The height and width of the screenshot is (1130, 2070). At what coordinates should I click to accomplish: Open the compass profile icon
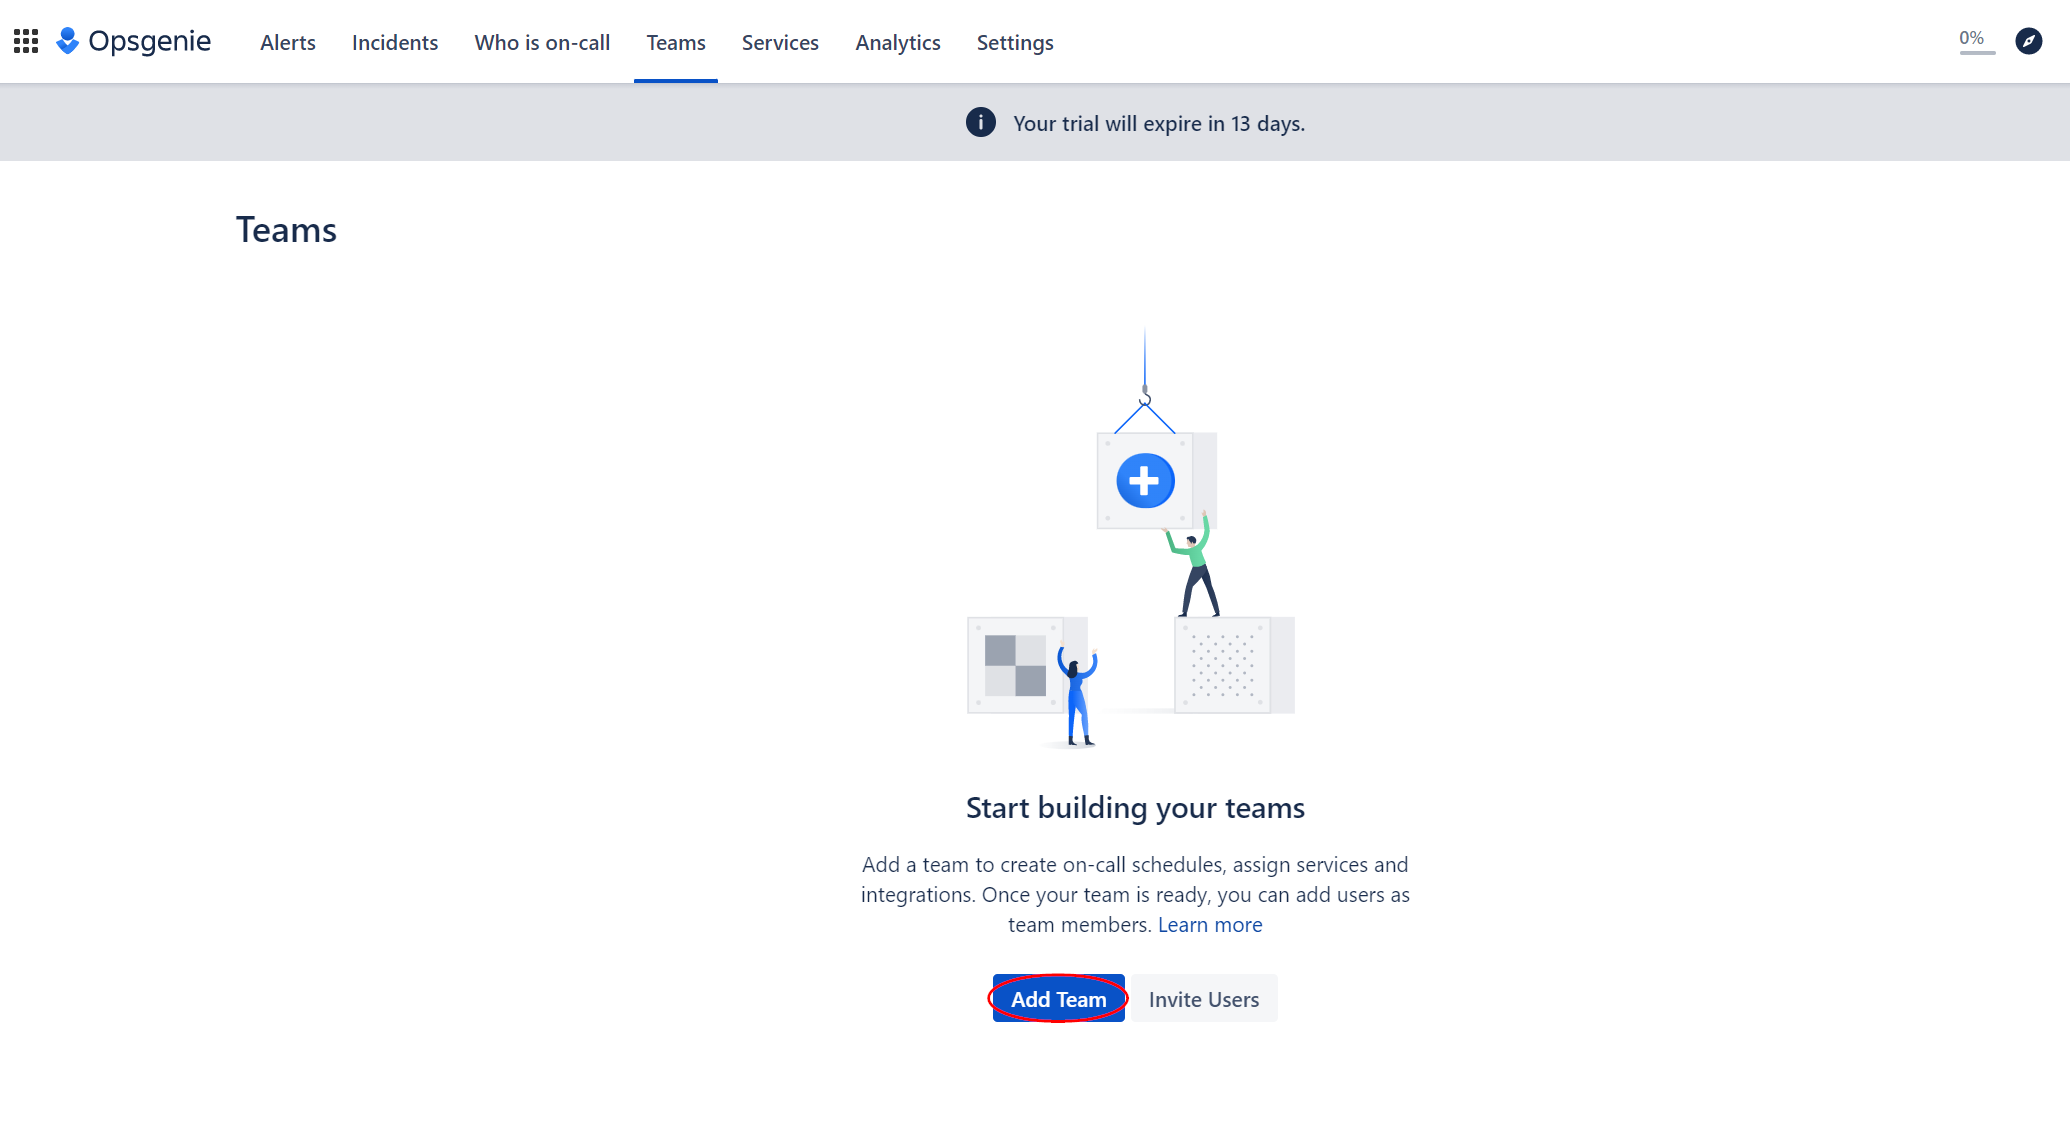click(x=2028, y=41)
